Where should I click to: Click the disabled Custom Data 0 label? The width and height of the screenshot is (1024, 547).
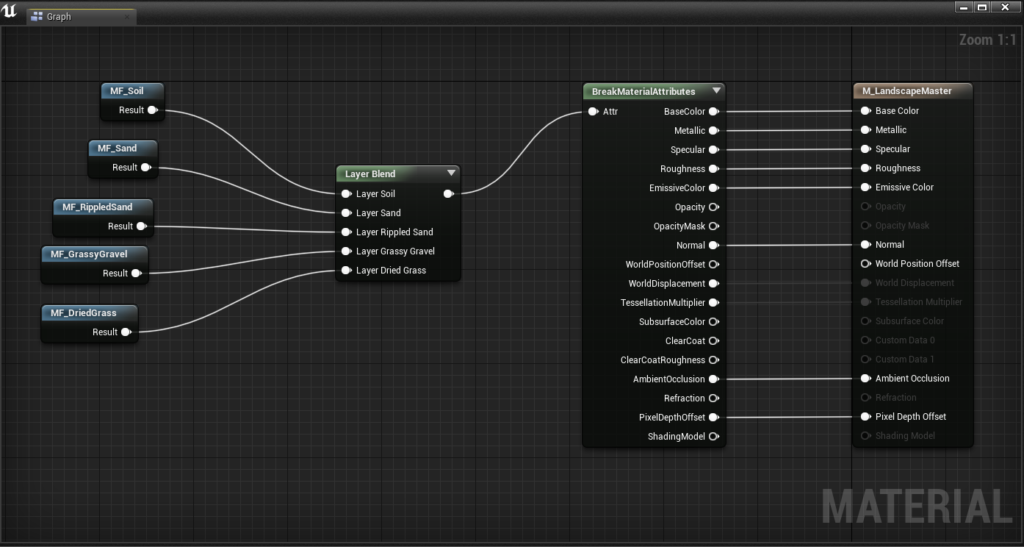904,340
